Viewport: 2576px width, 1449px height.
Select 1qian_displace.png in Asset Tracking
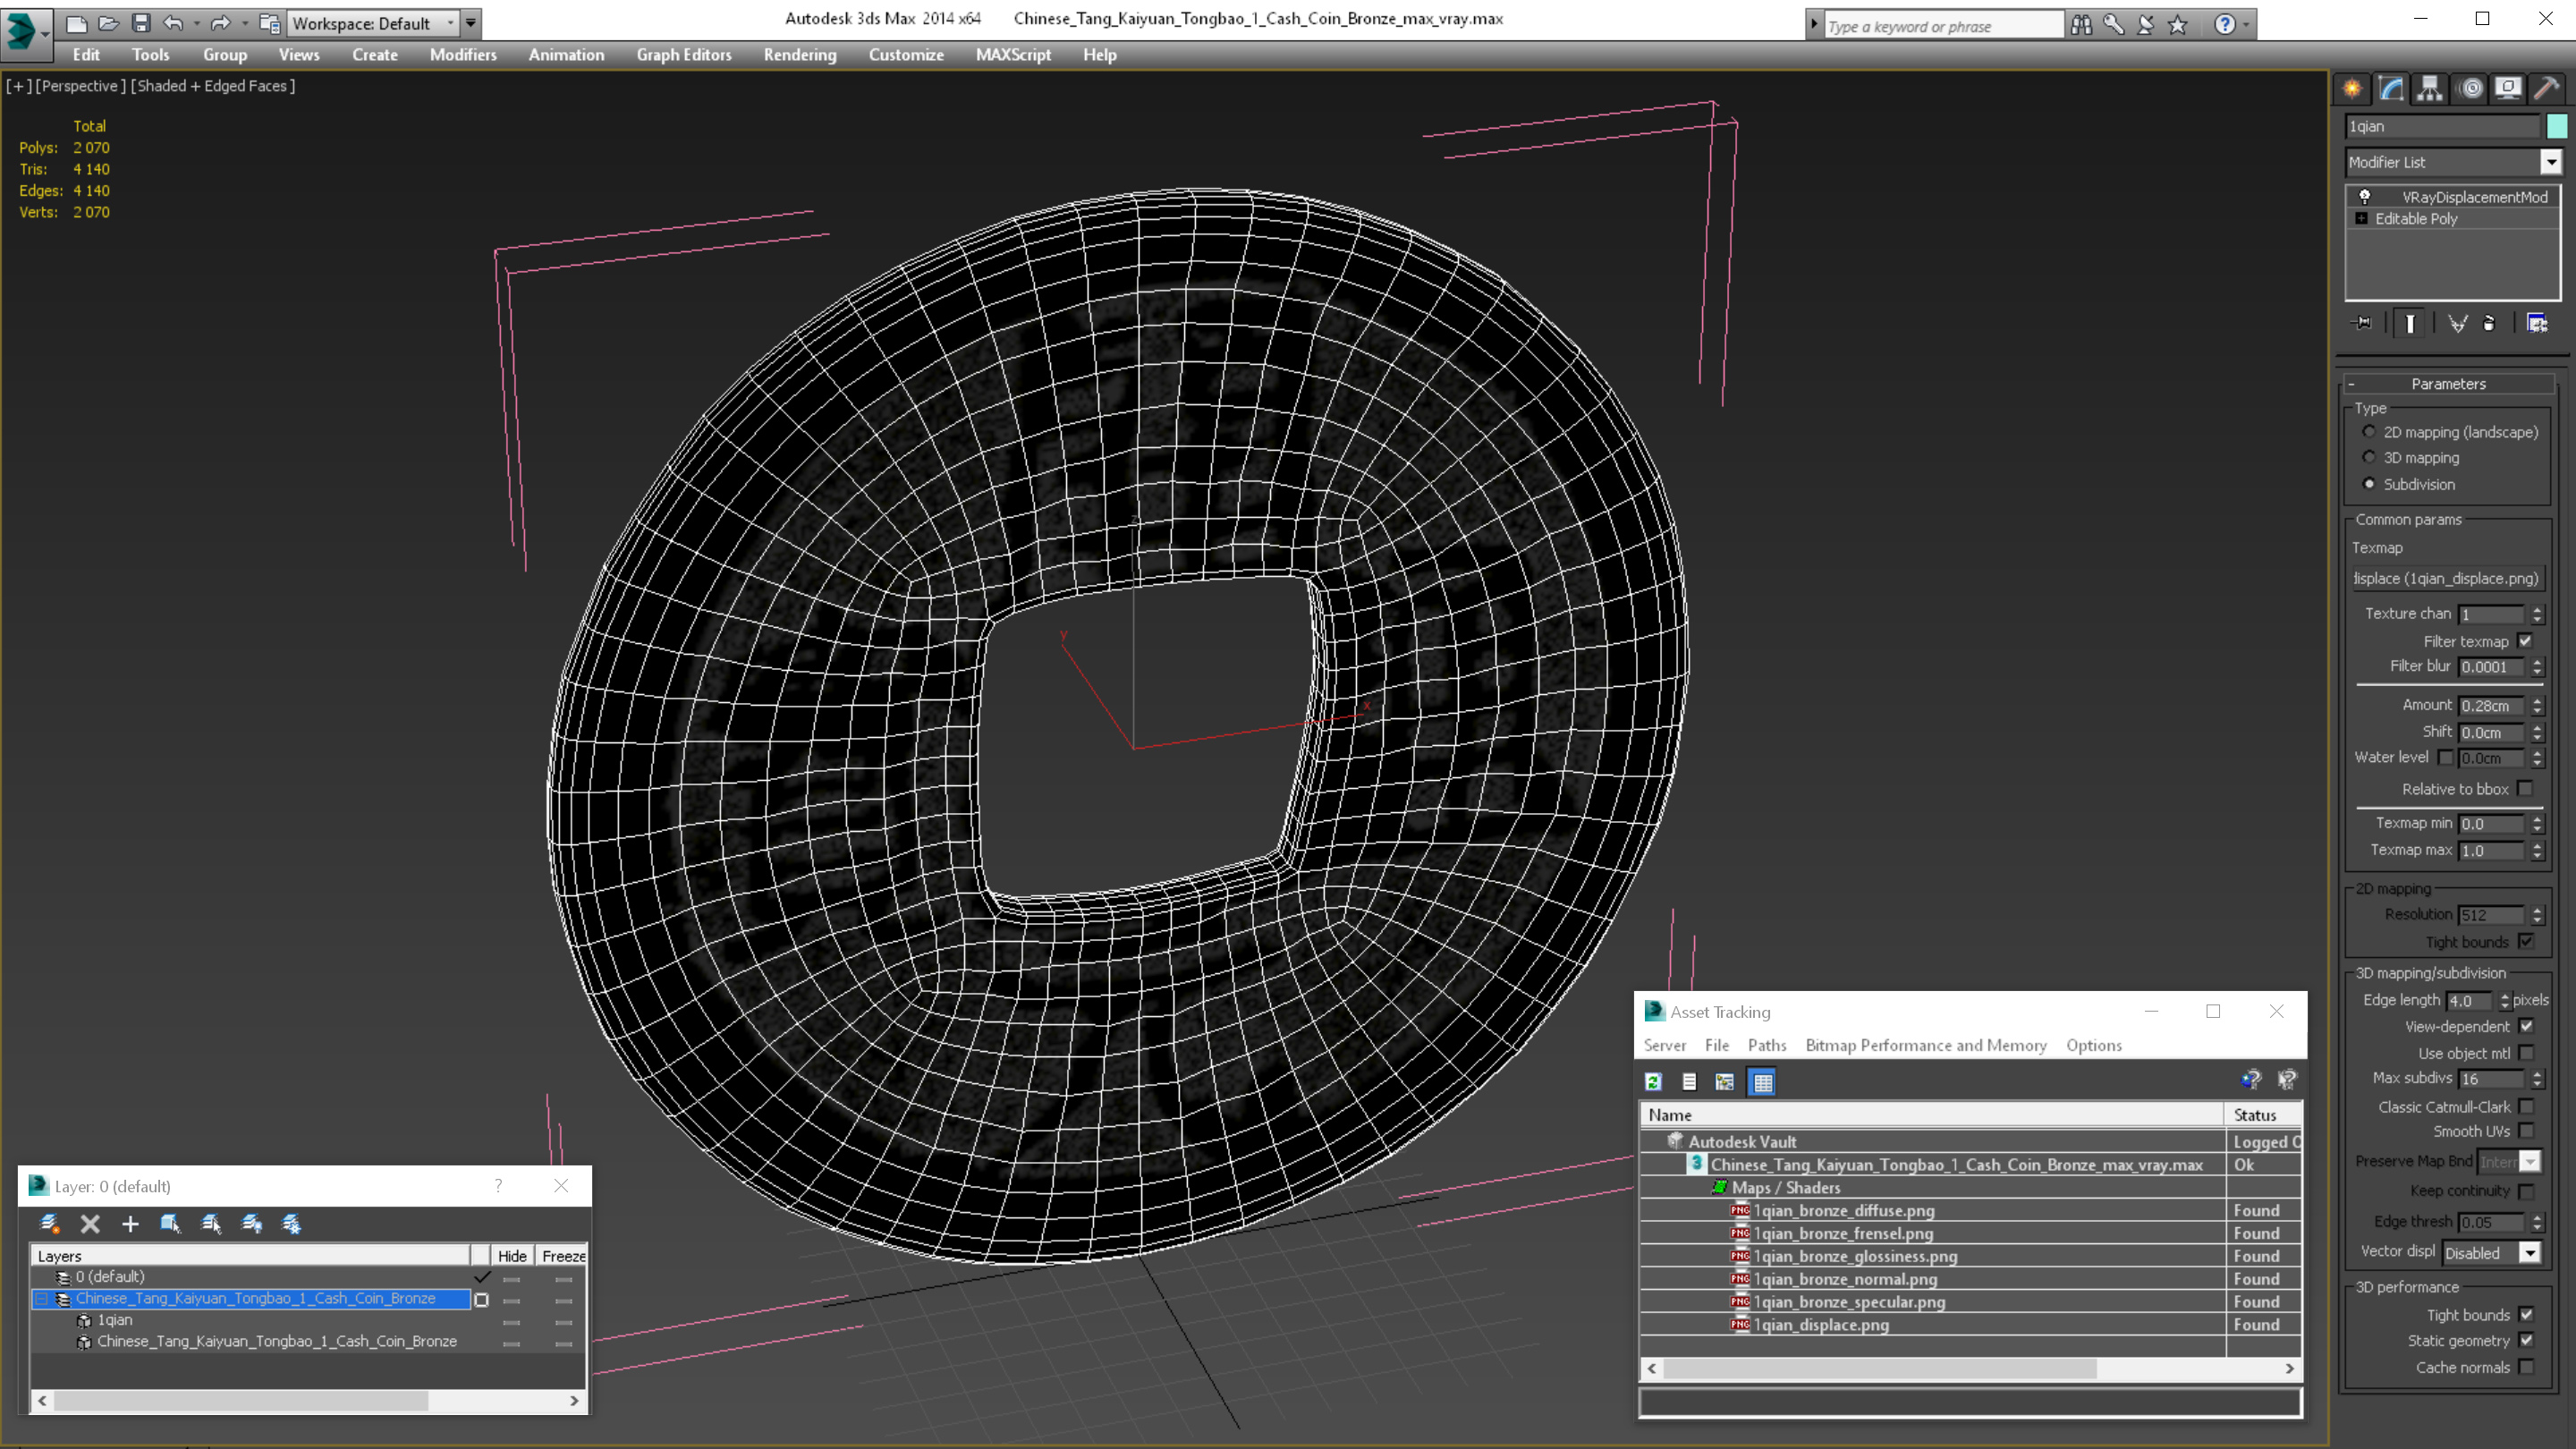point(1820,1324)
